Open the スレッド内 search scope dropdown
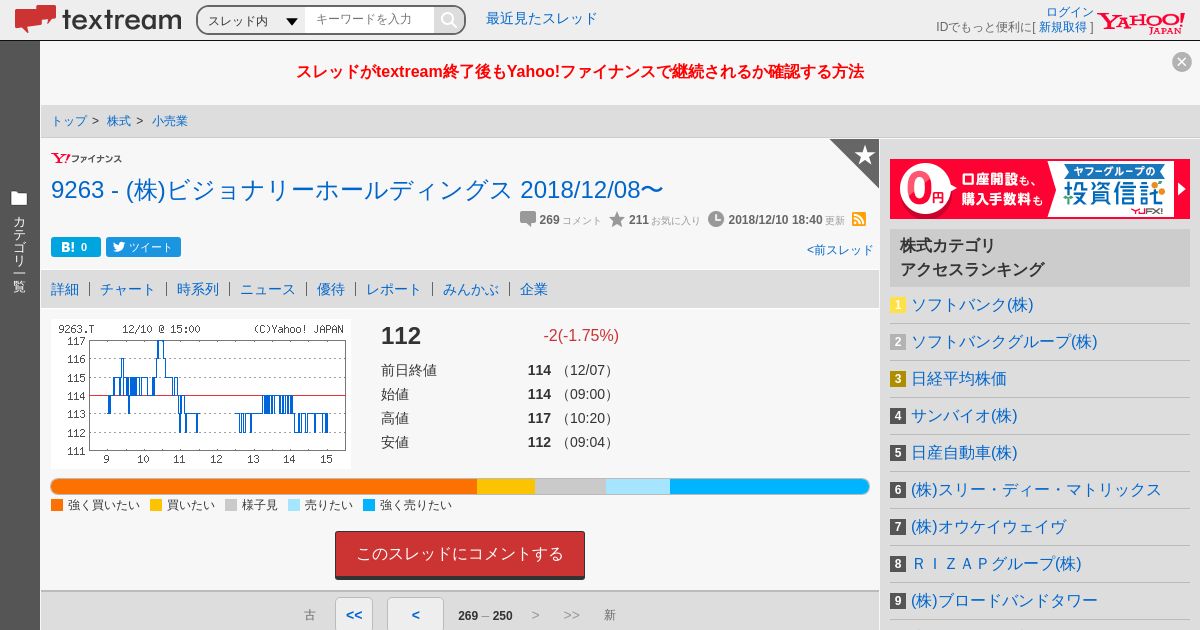 click(x=252, y=20)
